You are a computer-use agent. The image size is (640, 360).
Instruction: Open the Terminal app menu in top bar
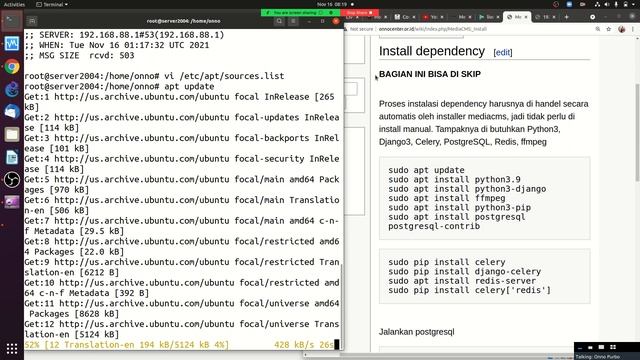[52, 4]
